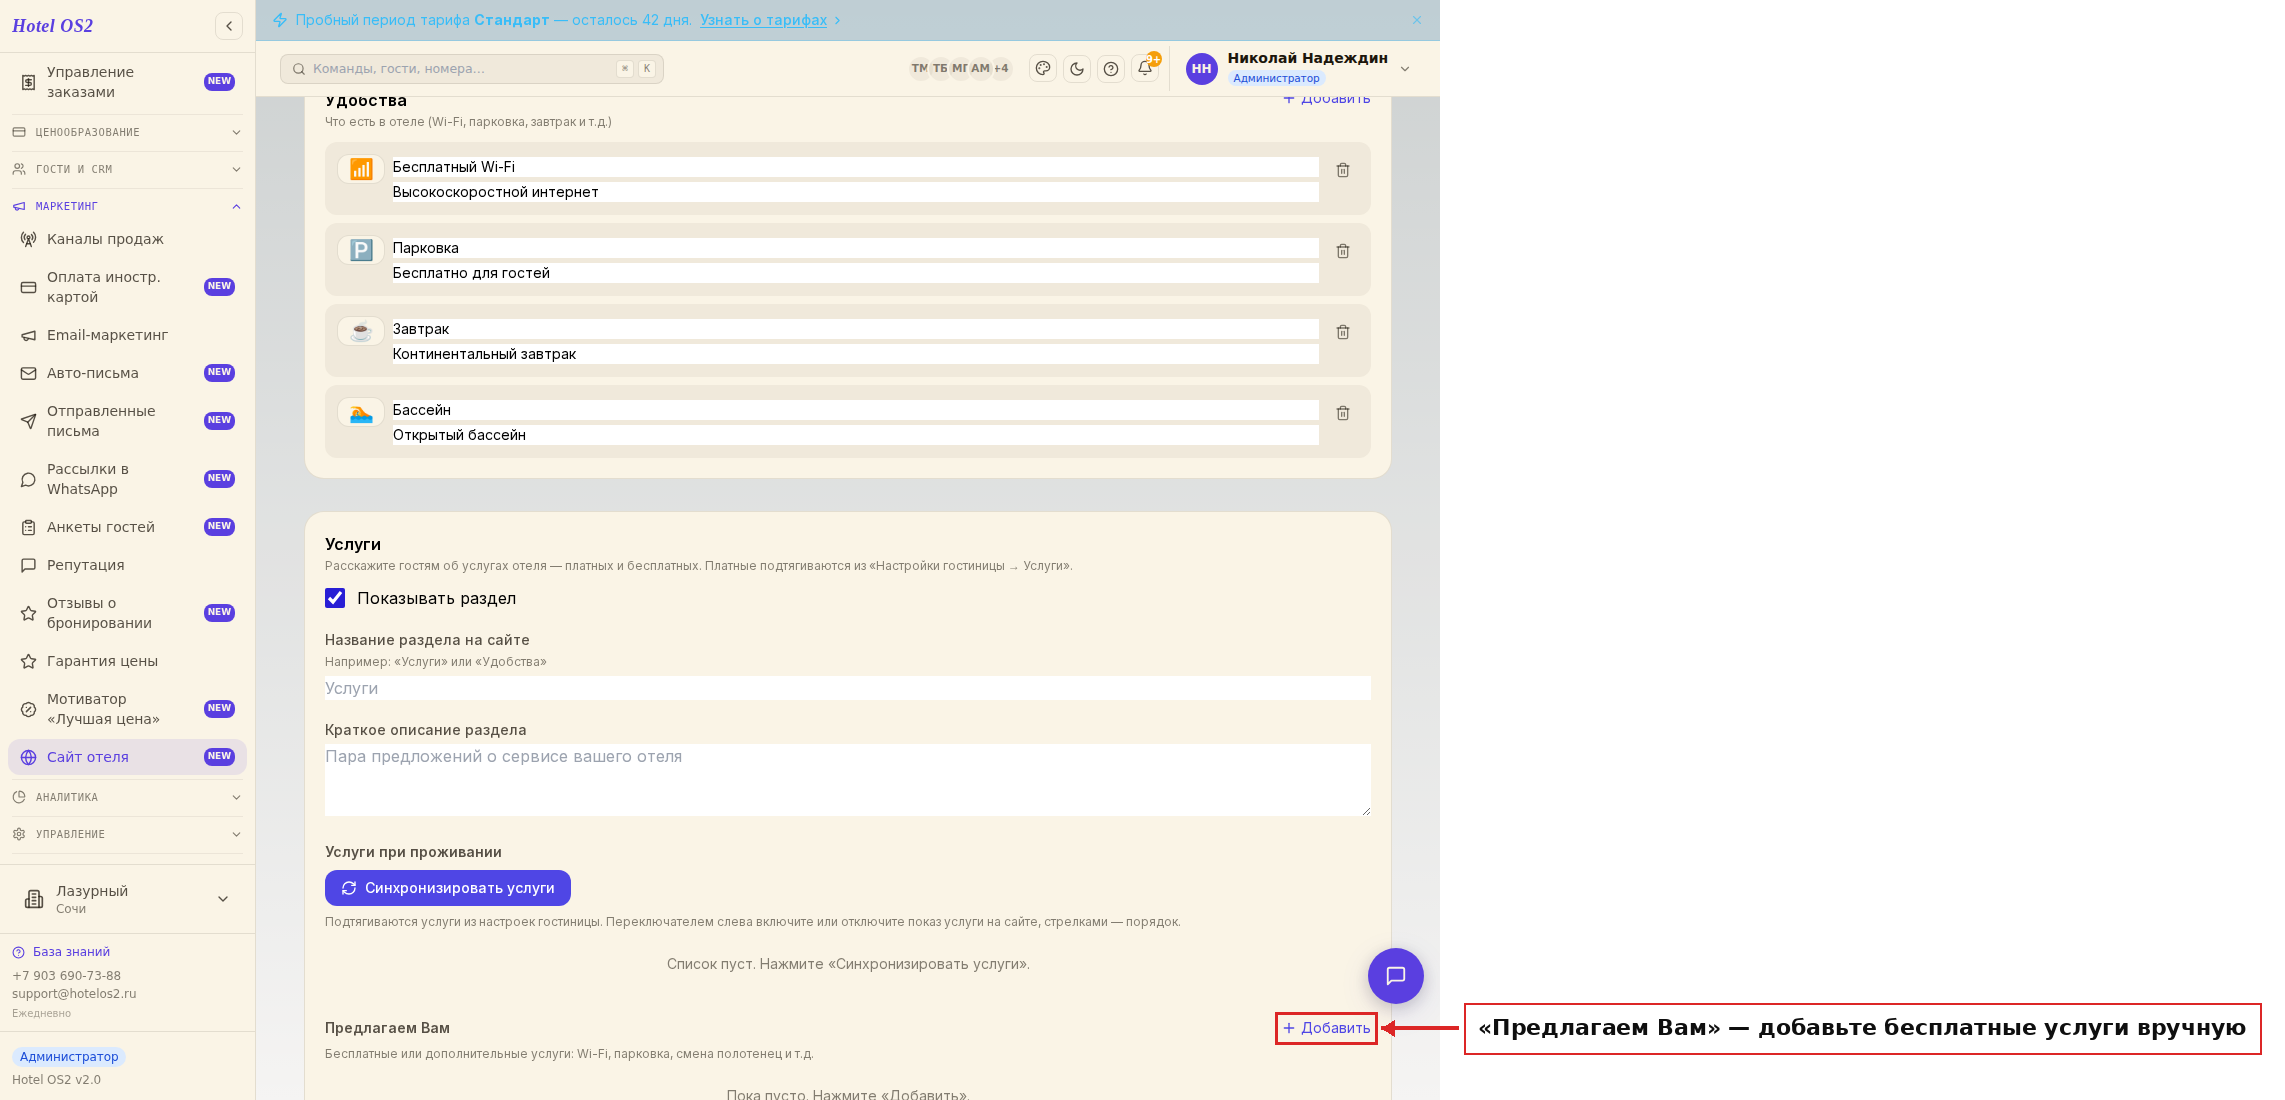Screen dimensions: 2285x1100
Task: Open Рассылки в WhatsApp
Action: point(127,479)
